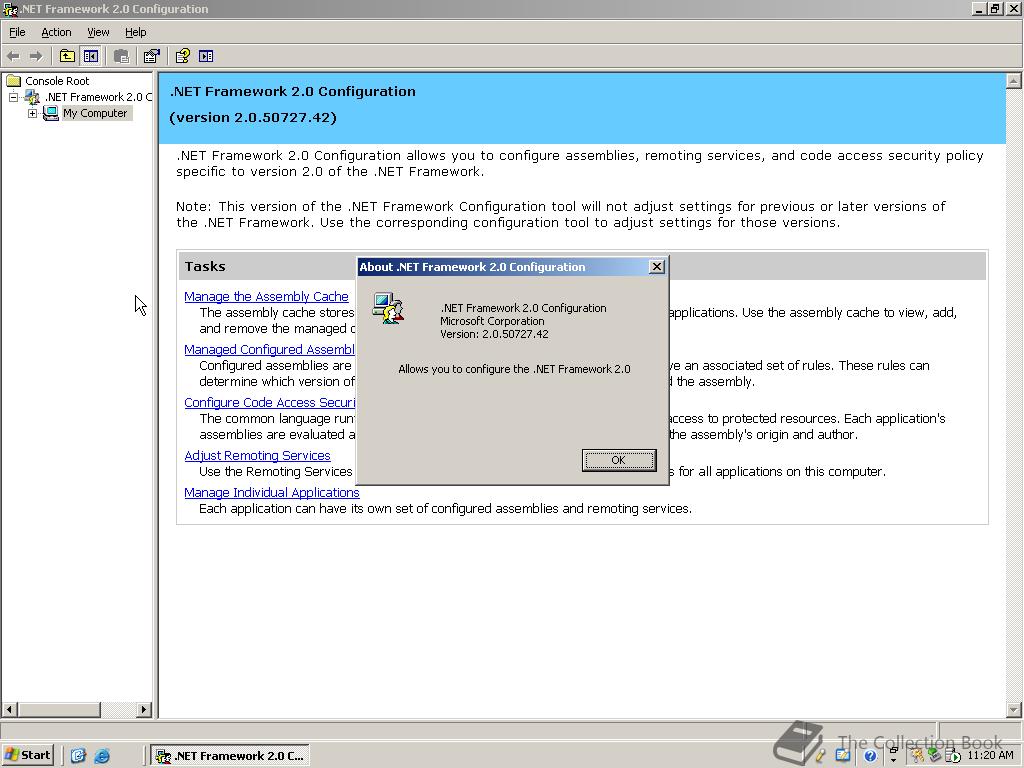The height and width of the screenshot is (768, 1024).
Task: Open Properties via the toolbar icon
Action: coord(152,56)
